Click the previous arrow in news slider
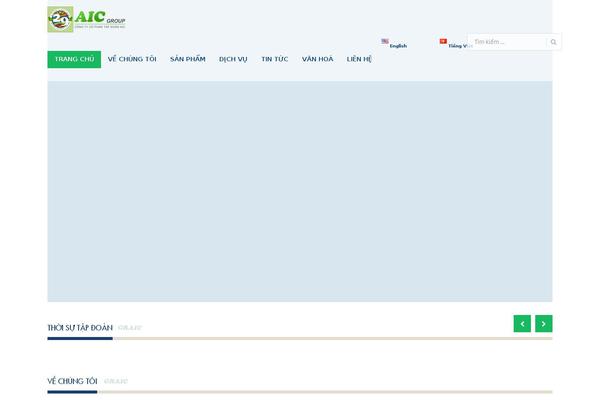 point(522,324)
